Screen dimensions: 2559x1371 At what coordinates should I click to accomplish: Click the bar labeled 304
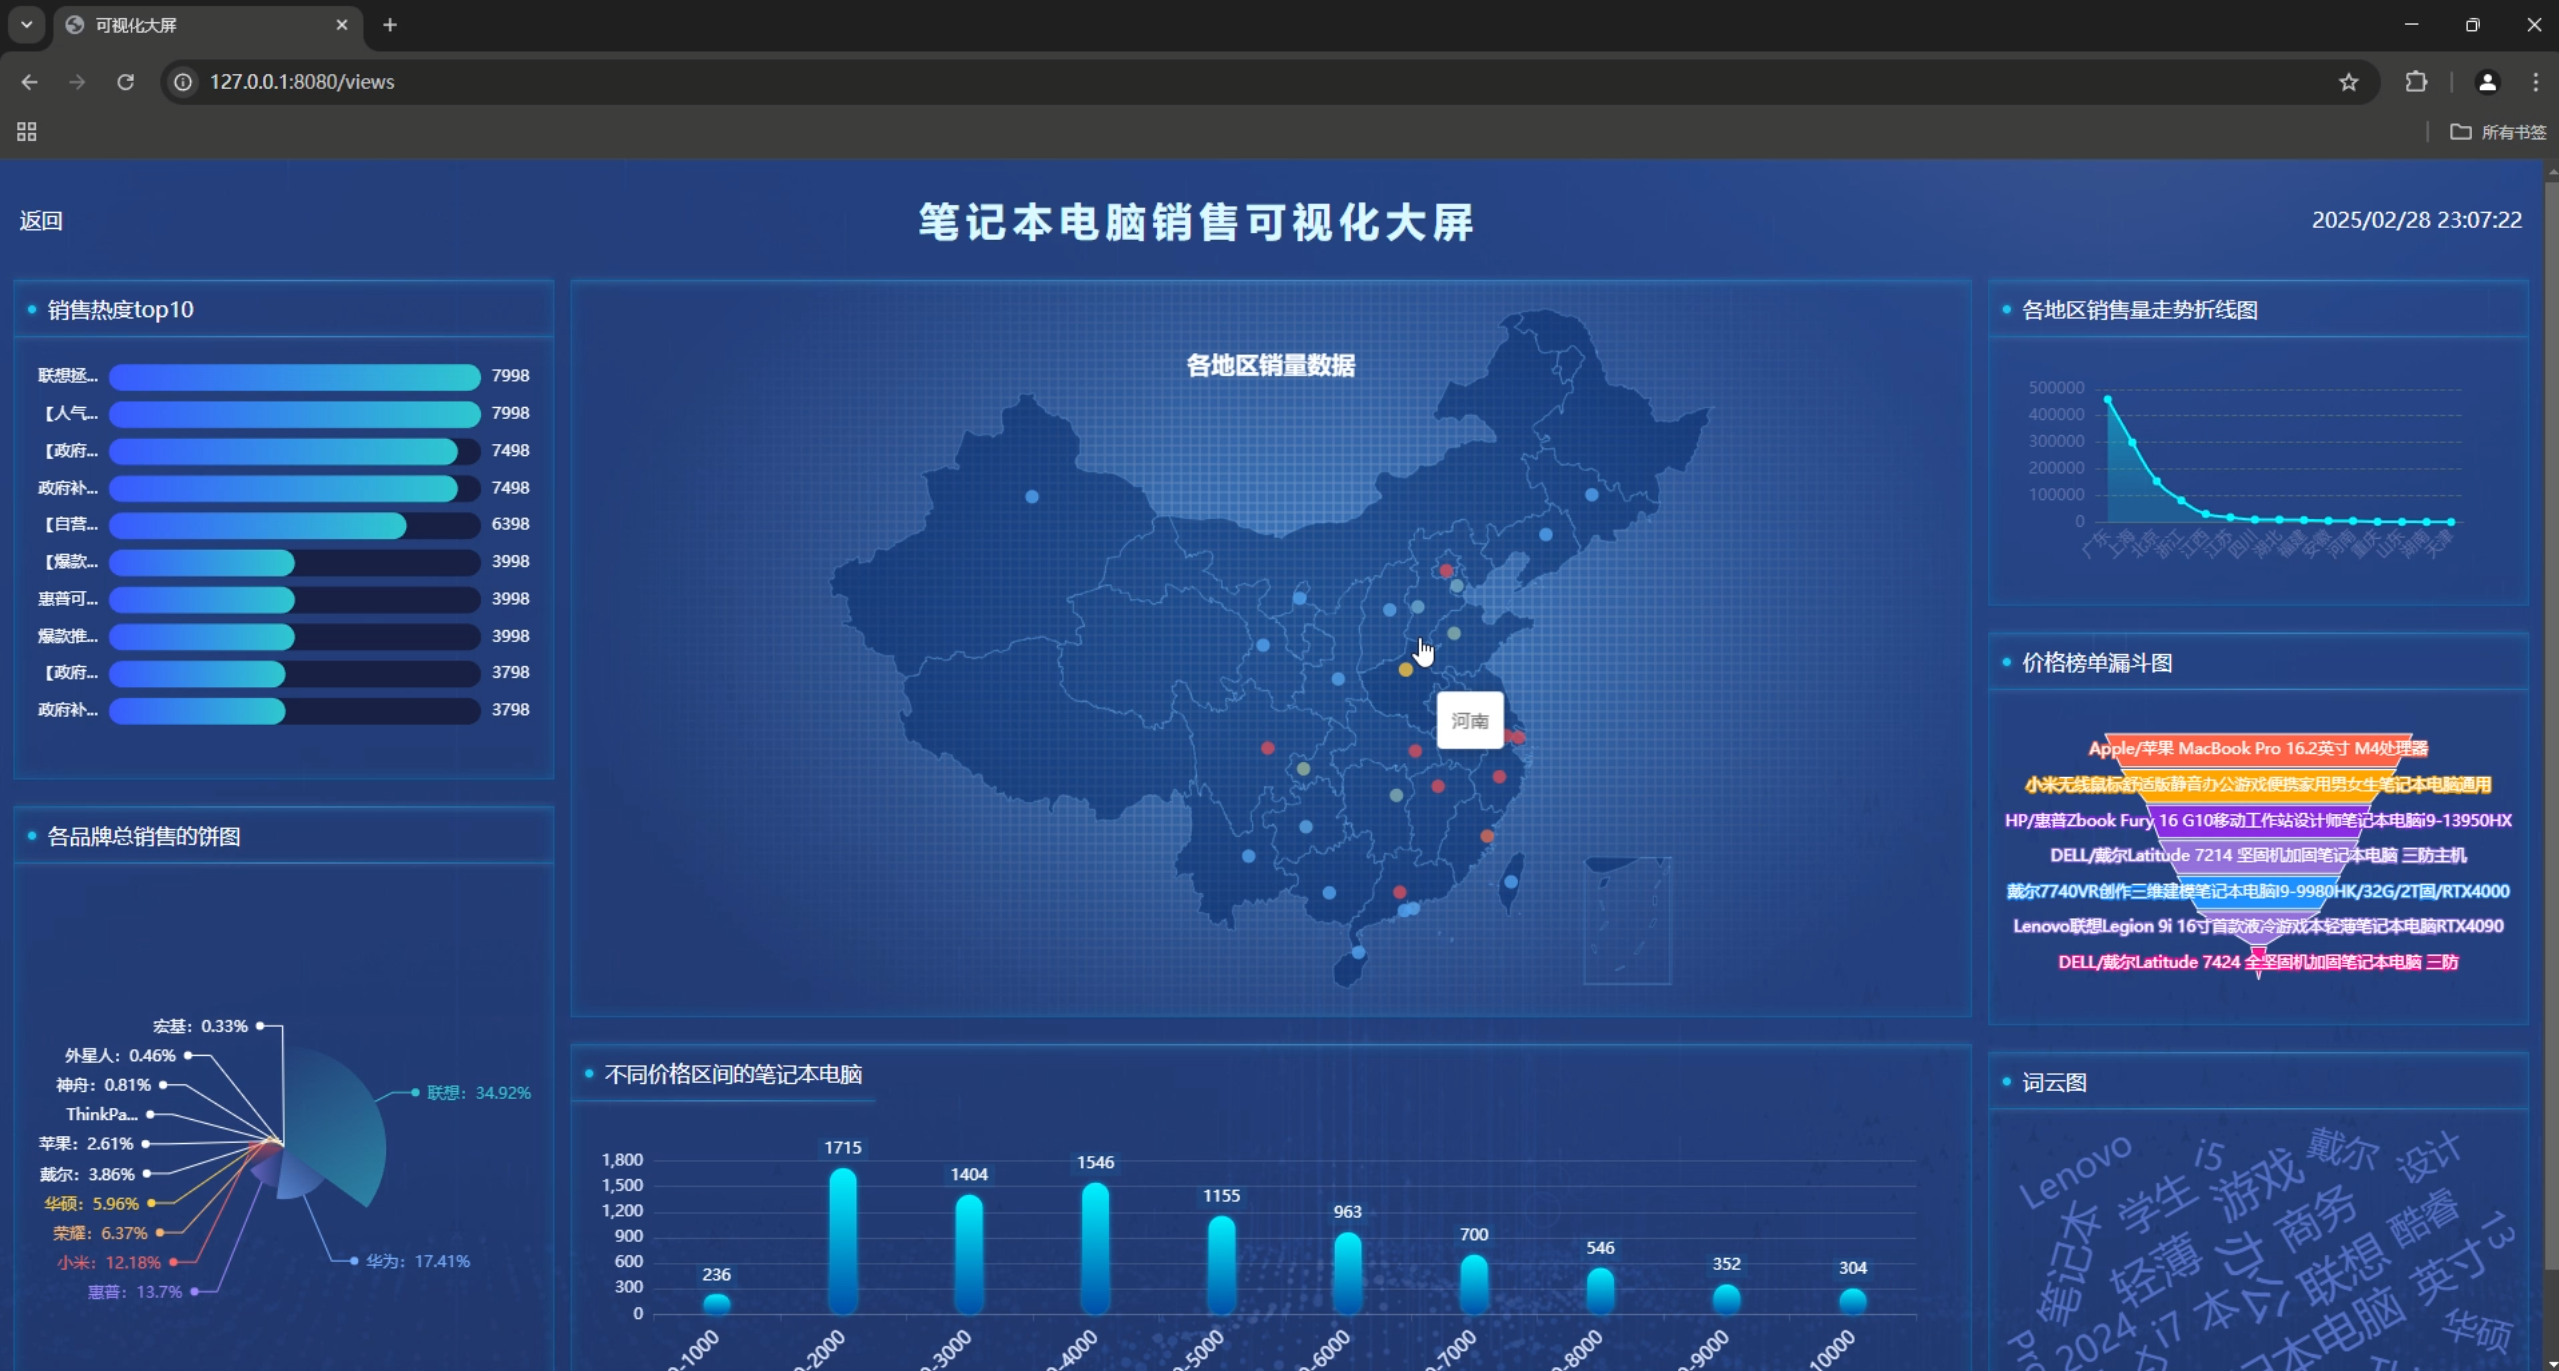(1853, 1301)
